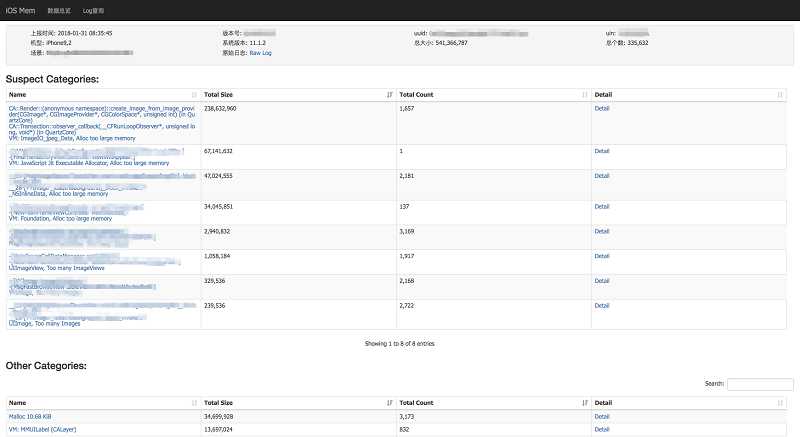Open the data overview navigation item
Image resolution: width=800 pixels, height=437 pixels.
coord(59,11)
